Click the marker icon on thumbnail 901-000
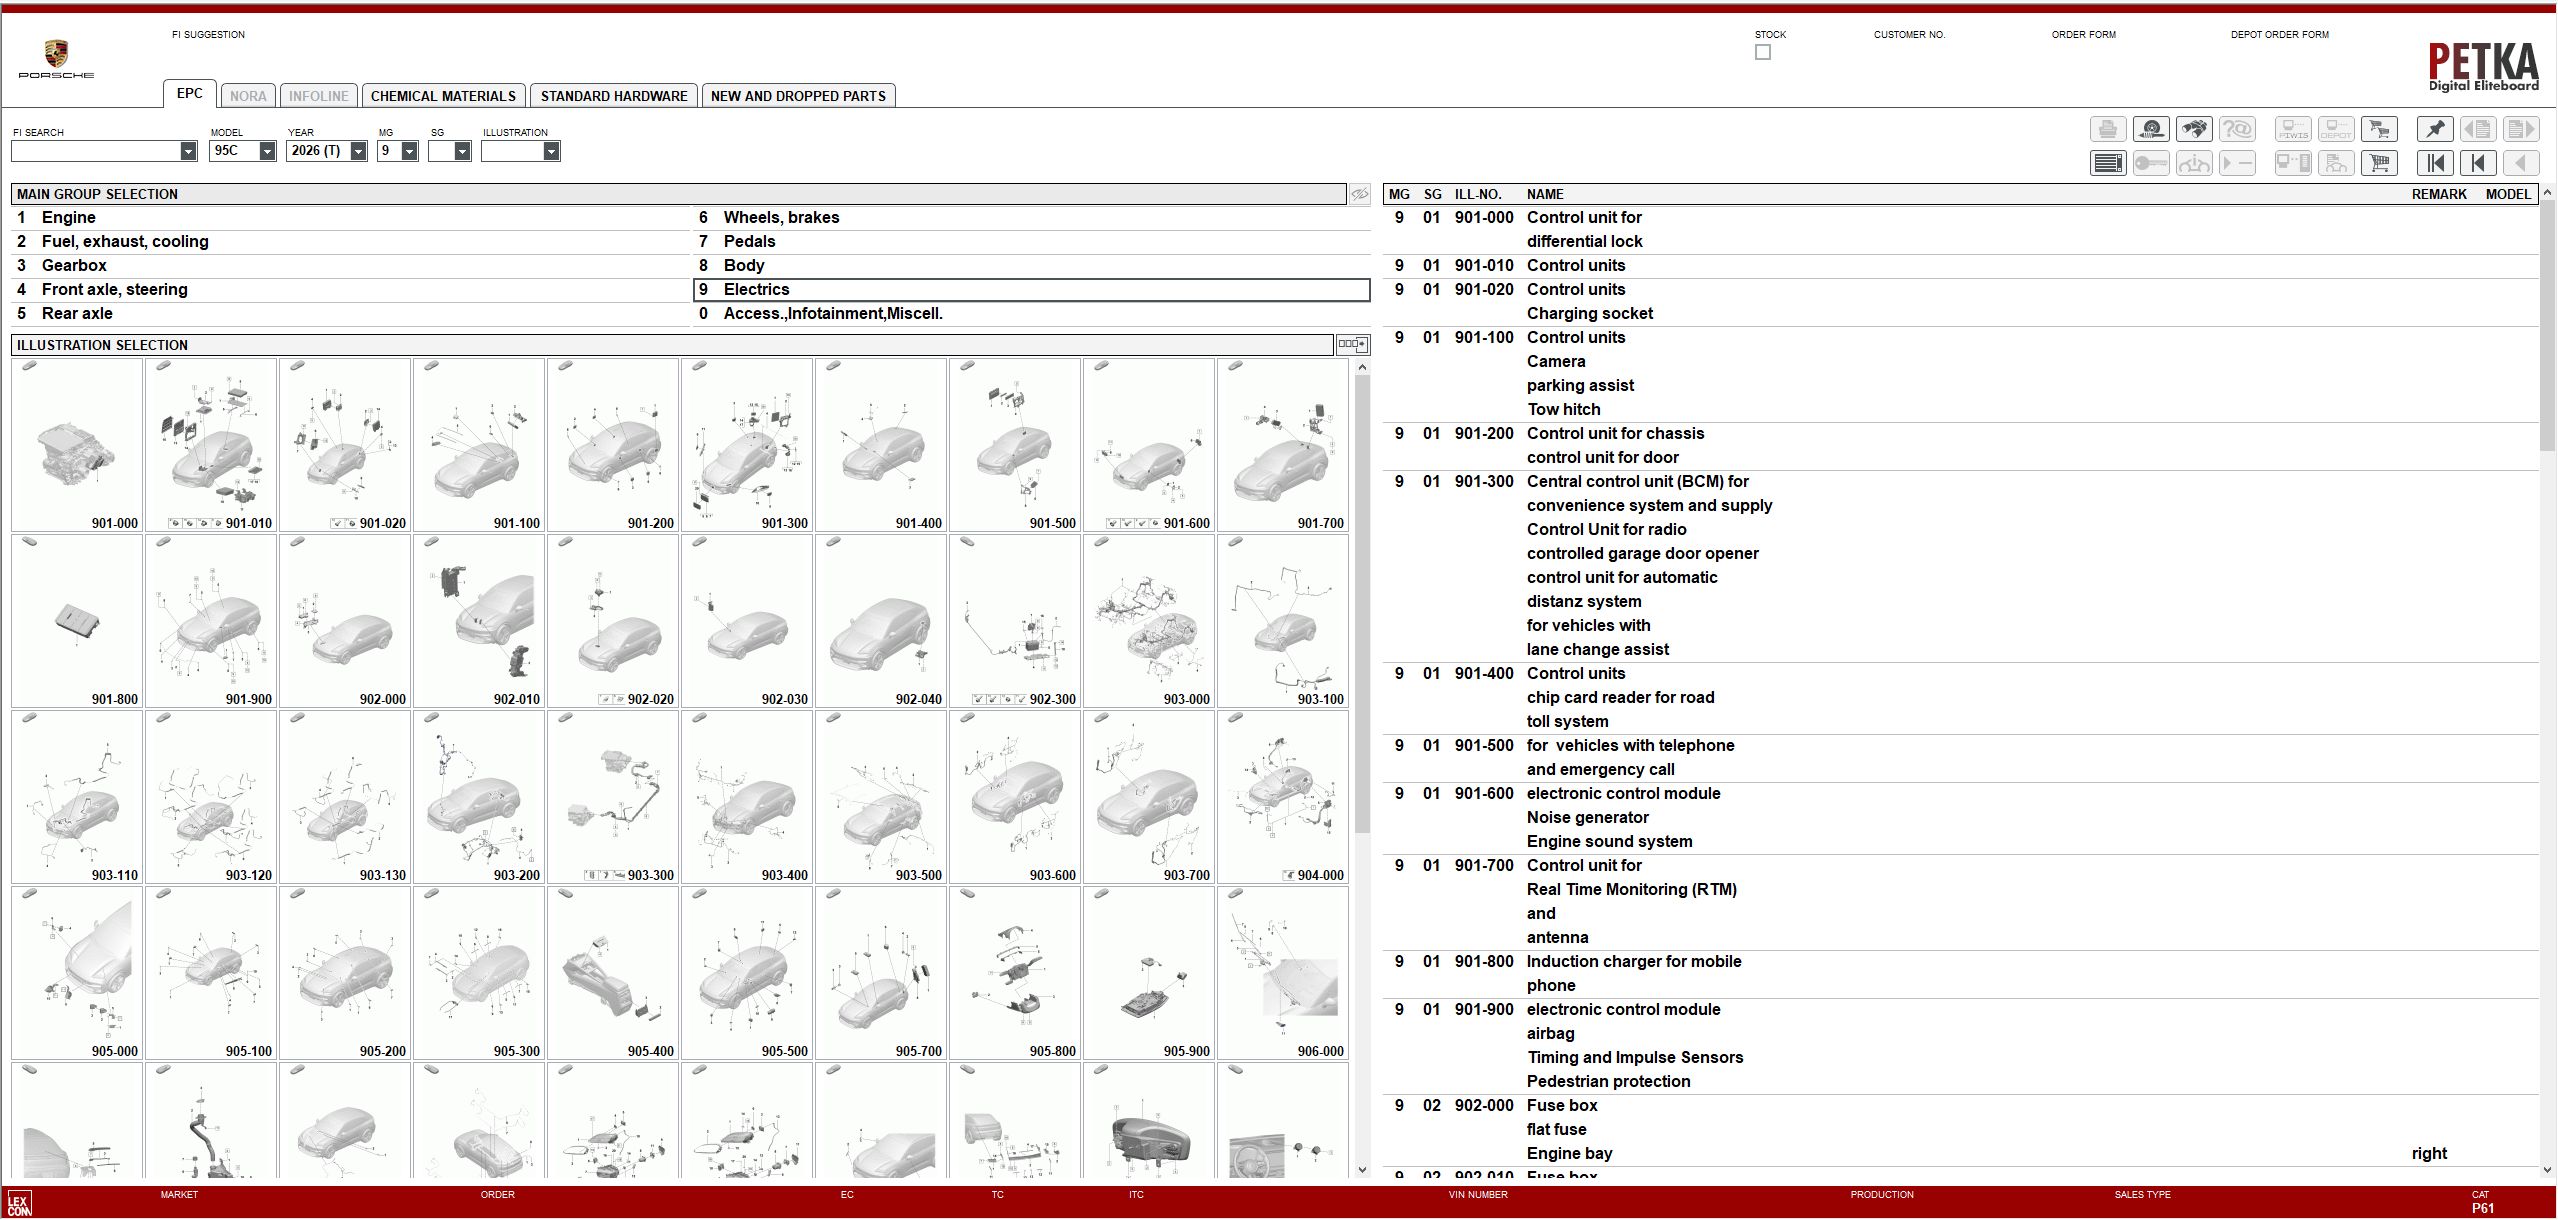 tap(29, 366)
